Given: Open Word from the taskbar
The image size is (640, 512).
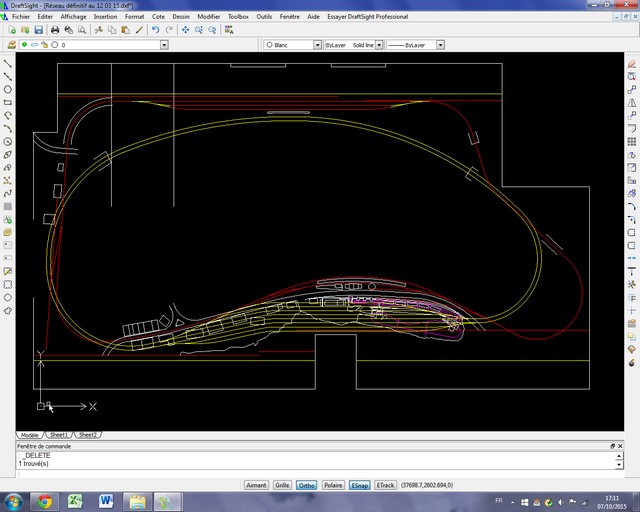Looking at the screenshot, I should (x=106, y=502).
